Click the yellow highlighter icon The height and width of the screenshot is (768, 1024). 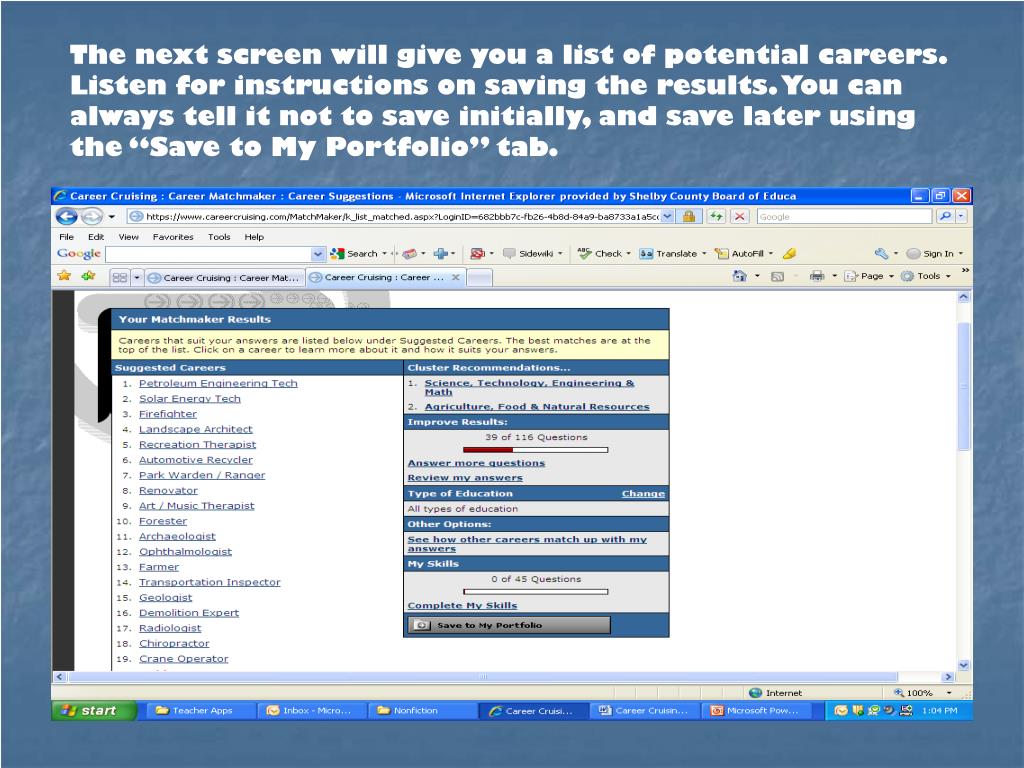[x=790, y=253]
